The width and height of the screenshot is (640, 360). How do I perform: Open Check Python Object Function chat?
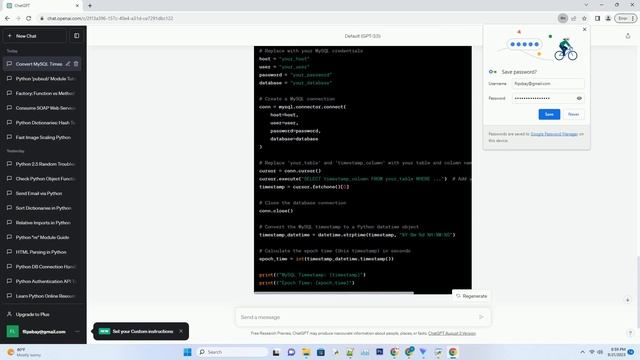(42, 178)
